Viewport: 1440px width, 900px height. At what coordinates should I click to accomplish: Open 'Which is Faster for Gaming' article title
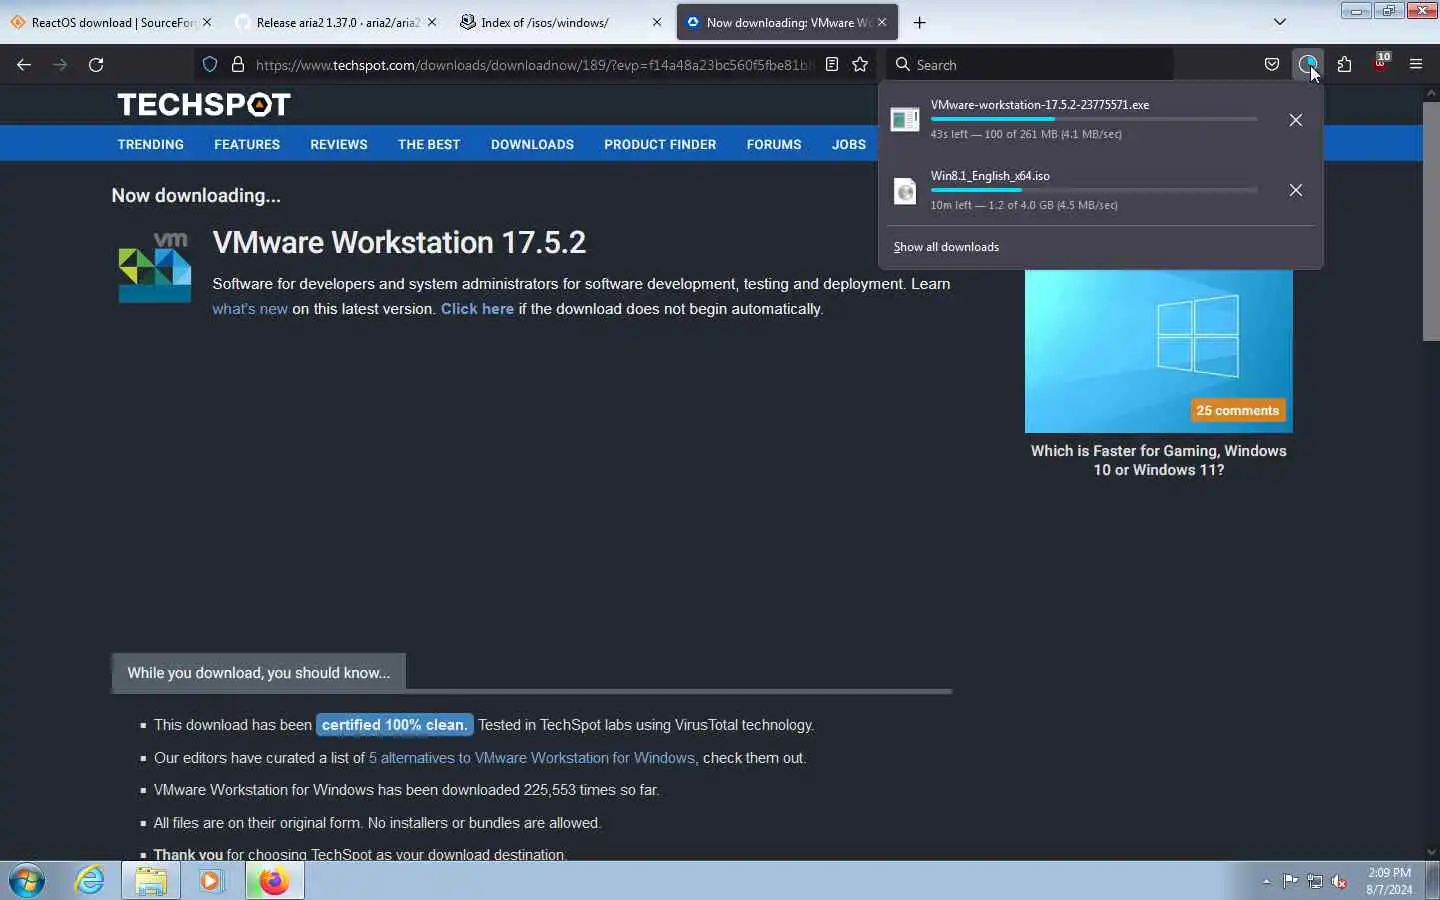click(x=1158, y=460)
